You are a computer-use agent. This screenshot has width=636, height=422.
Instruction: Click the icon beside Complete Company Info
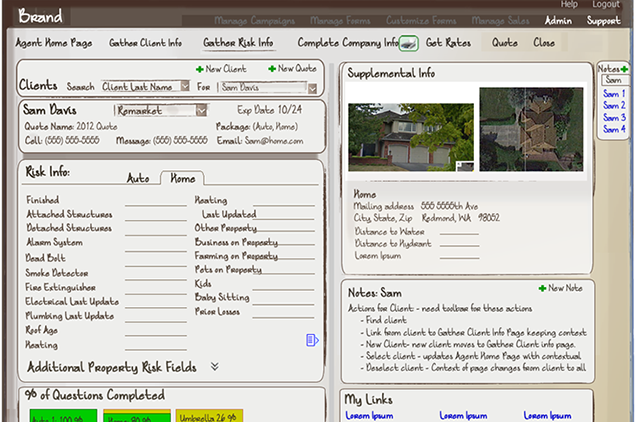point(409,43)
